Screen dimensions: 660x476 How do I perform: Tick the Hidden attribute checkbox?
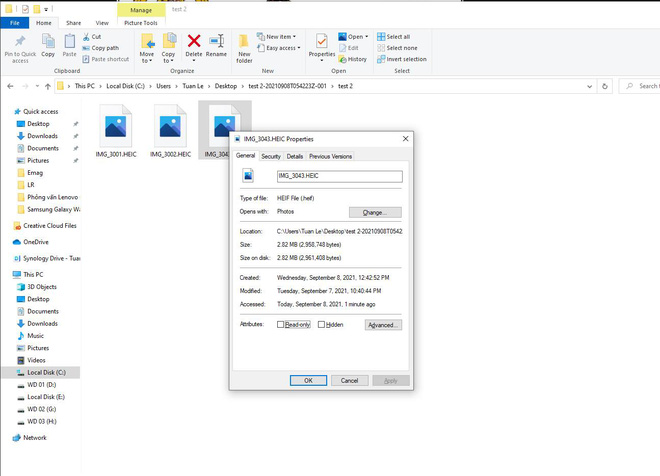[x=323, y=325]
